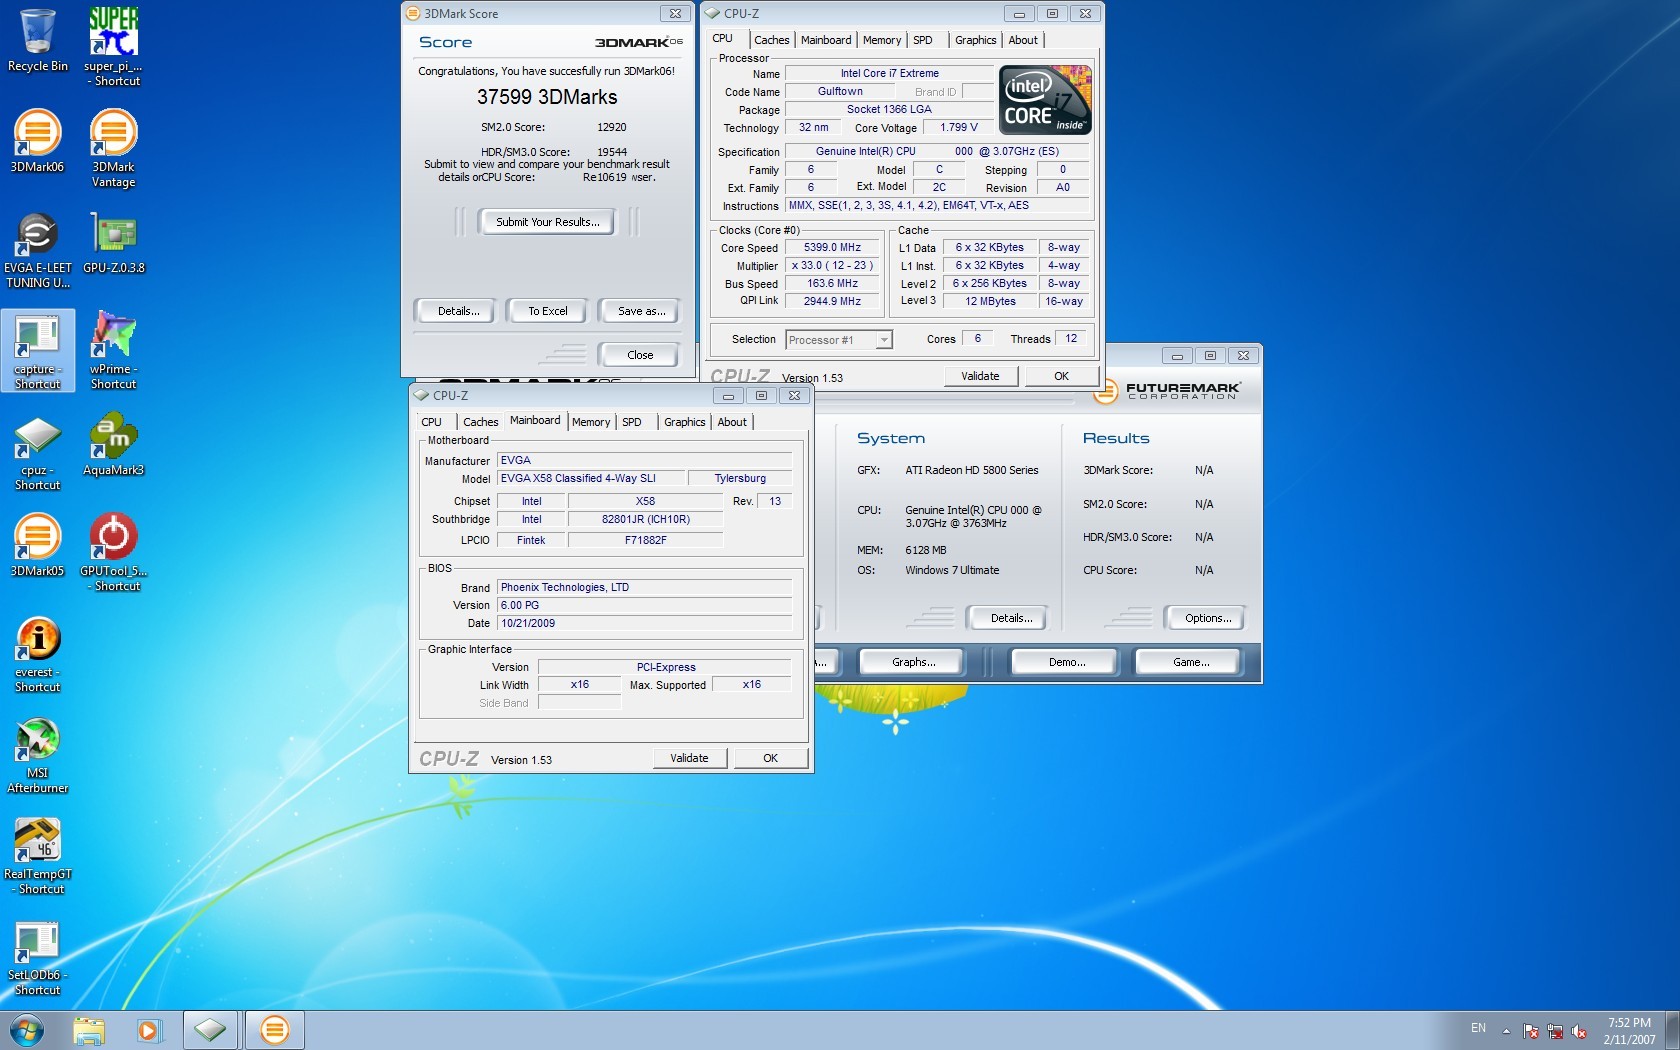Select the Caches tab in top CPU-Z

(771, 40)
